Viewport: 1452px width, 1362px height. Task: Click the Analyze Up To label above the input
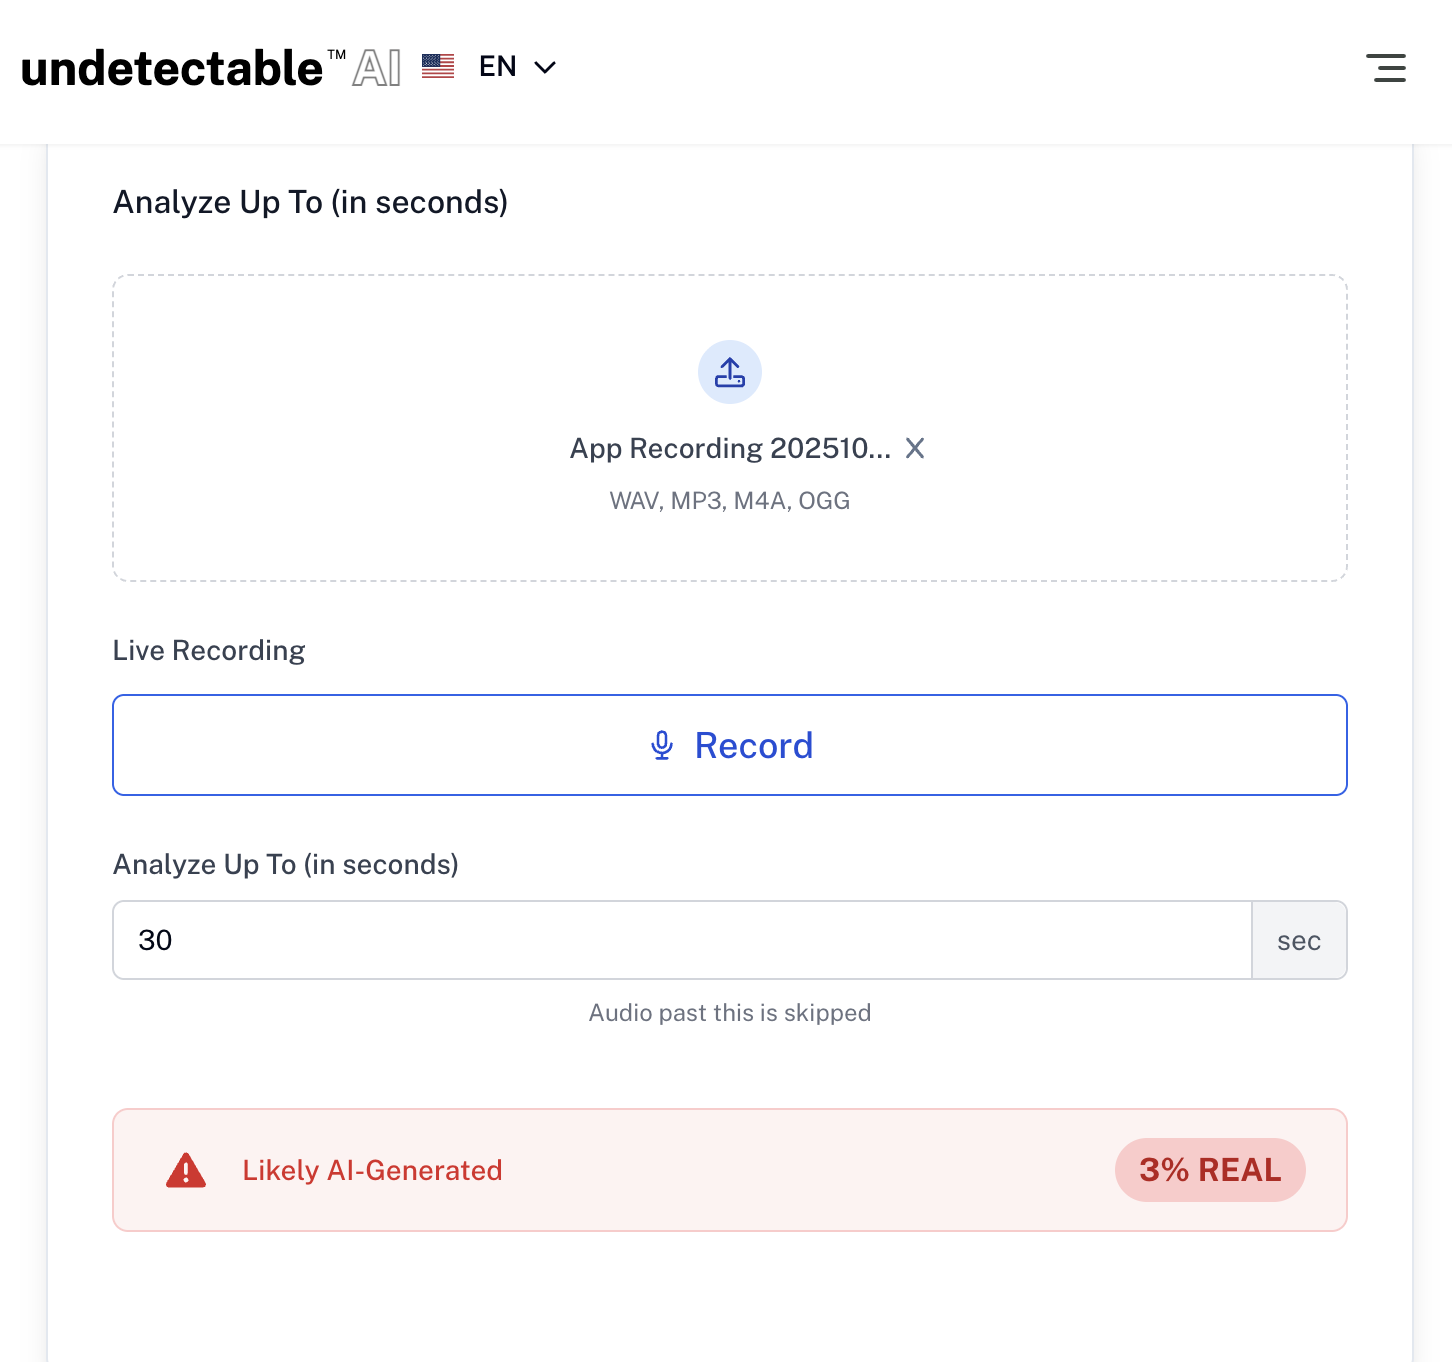[286, 864]
